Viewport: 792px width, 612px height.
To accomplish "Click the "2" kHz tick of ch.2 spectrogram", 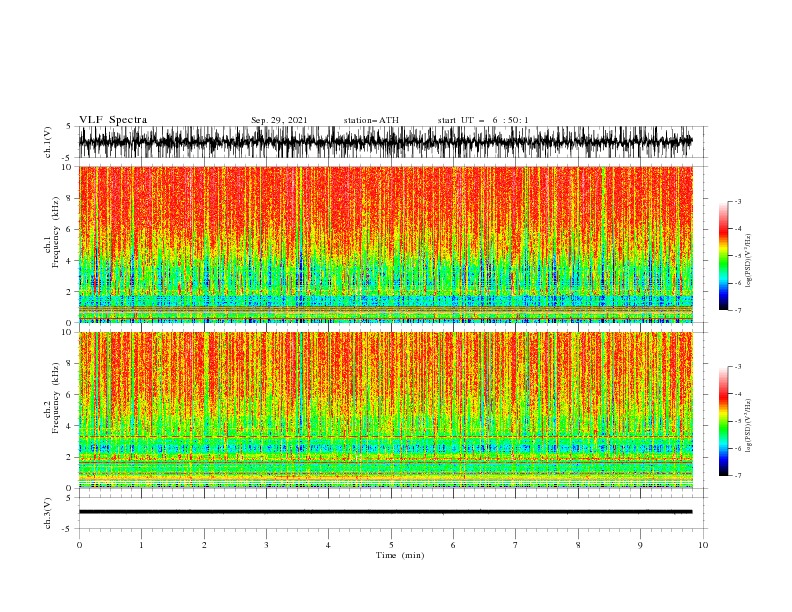I will click(x=70, y=457).
